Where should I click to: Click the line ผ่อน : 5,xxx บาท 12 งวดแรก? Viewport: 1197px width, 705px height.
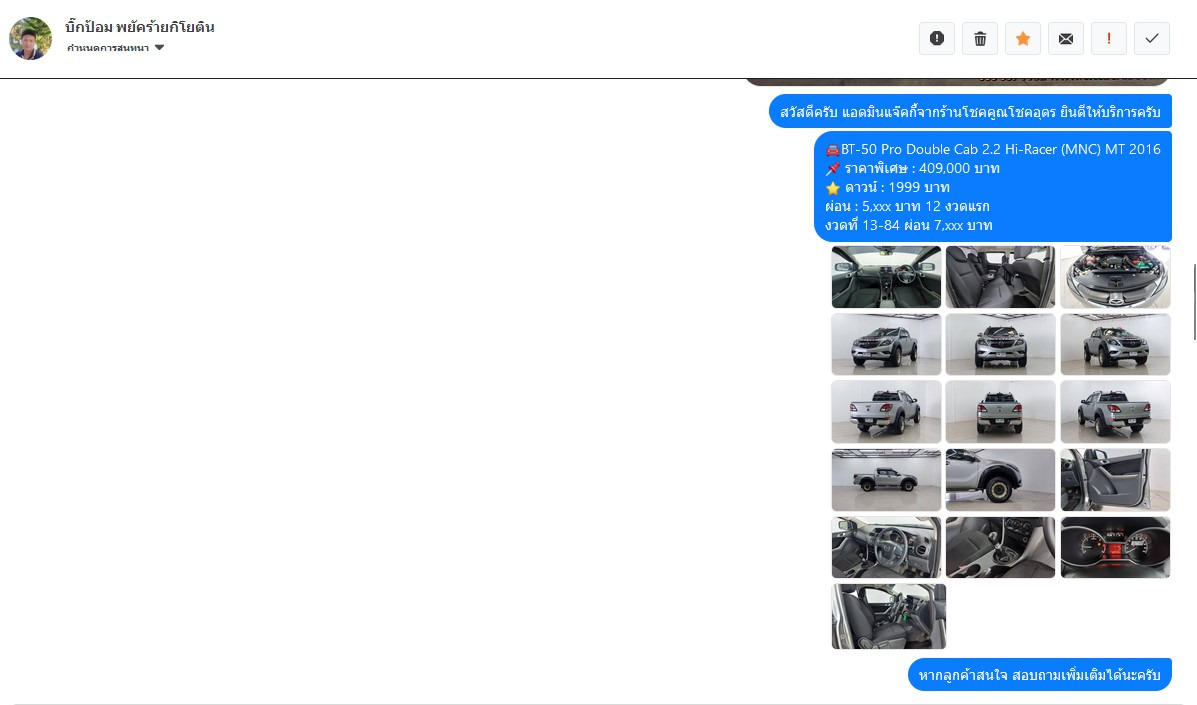click(907, 206)
